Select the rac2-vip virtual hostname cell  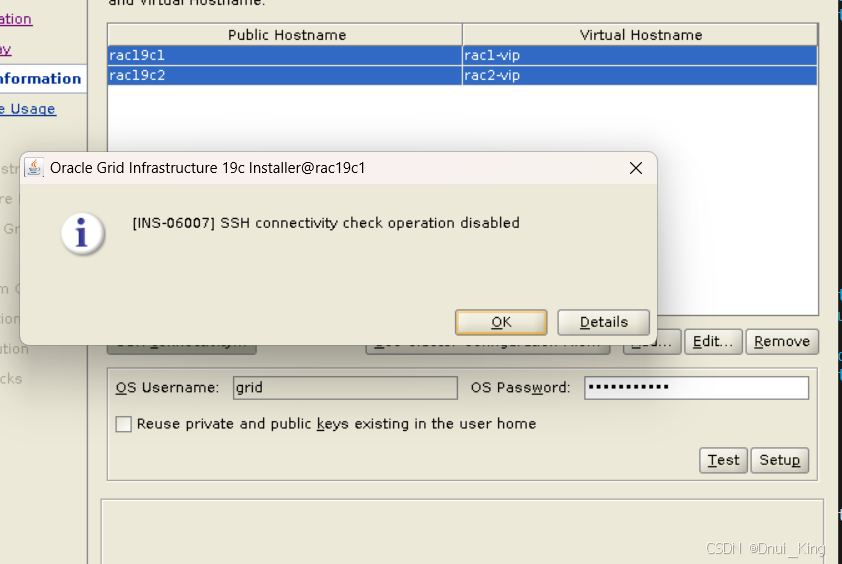tap(640, 75)
